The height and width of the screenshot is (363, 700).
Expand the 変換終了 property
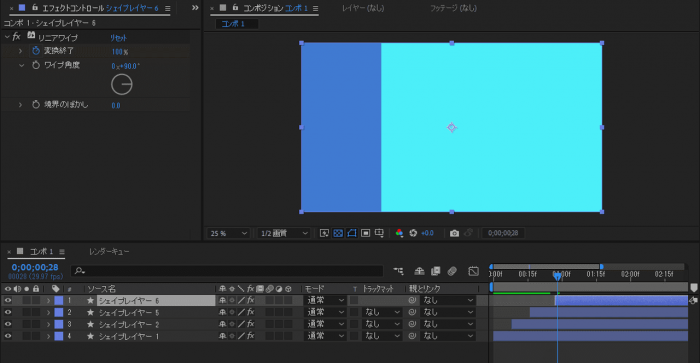pyautogui.click(x=20, y=51)
